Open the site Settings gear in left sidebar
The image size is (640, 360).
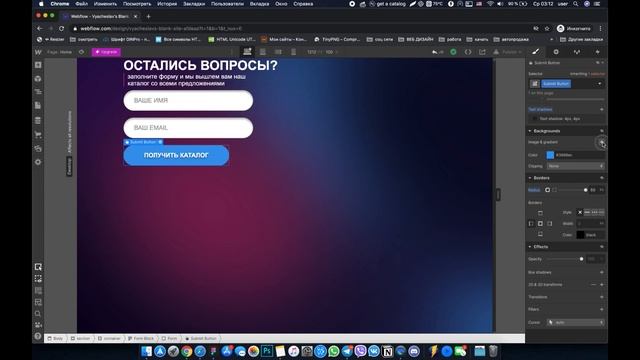pos(38,162)
